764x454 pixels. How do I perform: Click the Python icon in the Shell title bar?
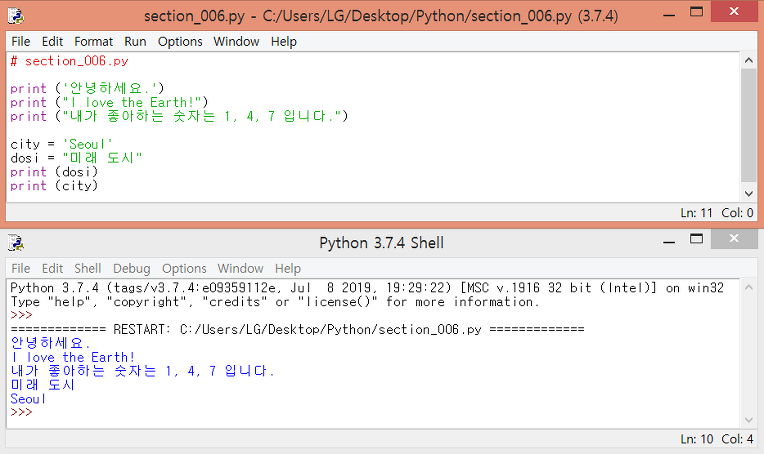pyautogui.click(x=16, y=243)
